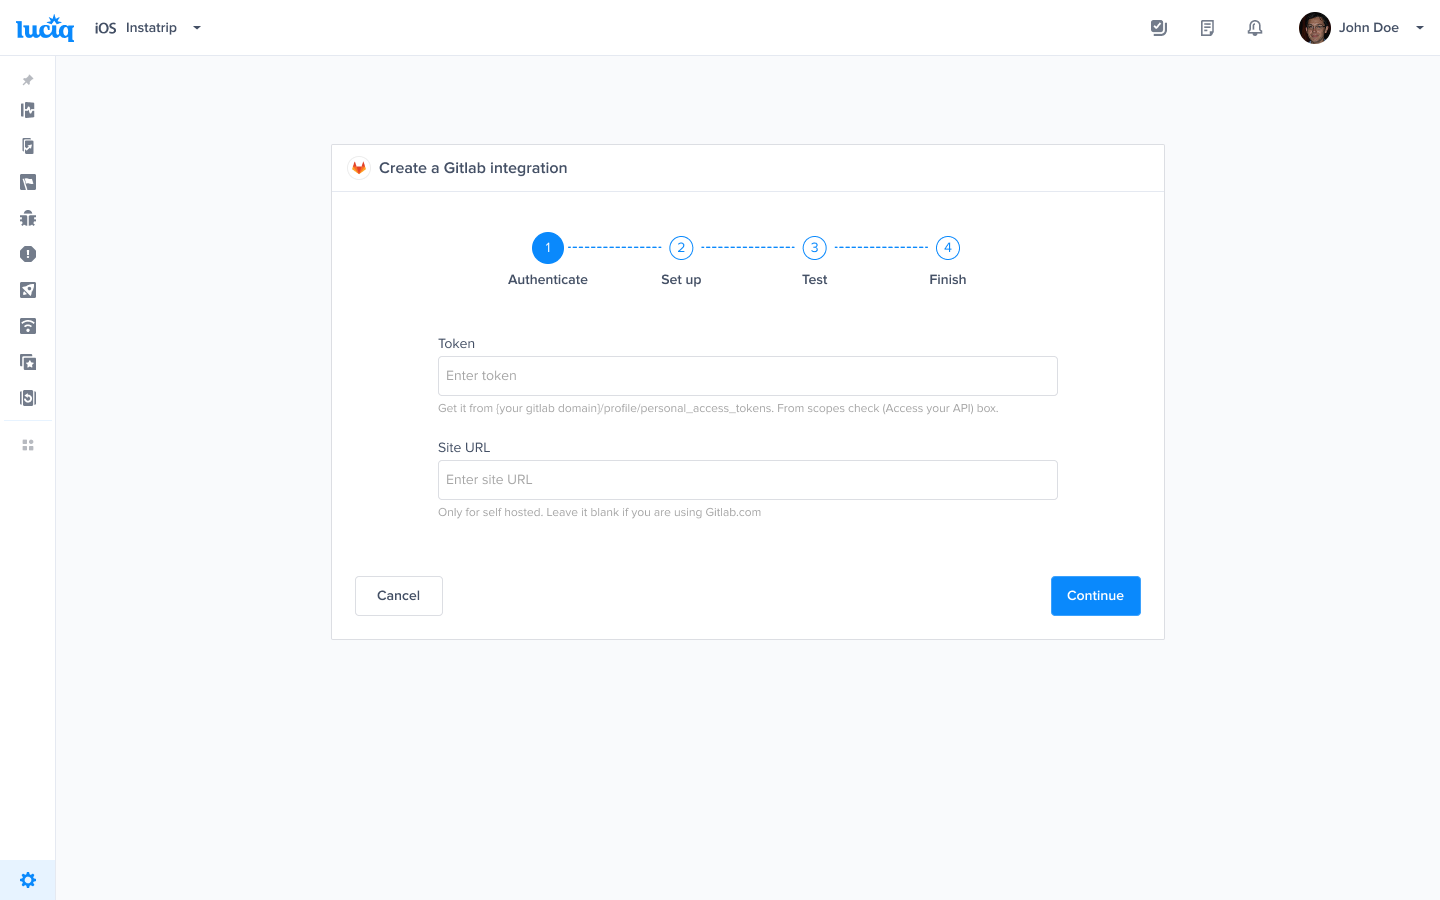Open the star cards sidebar icon
1440x900 pixels.
tap(28, 362)
